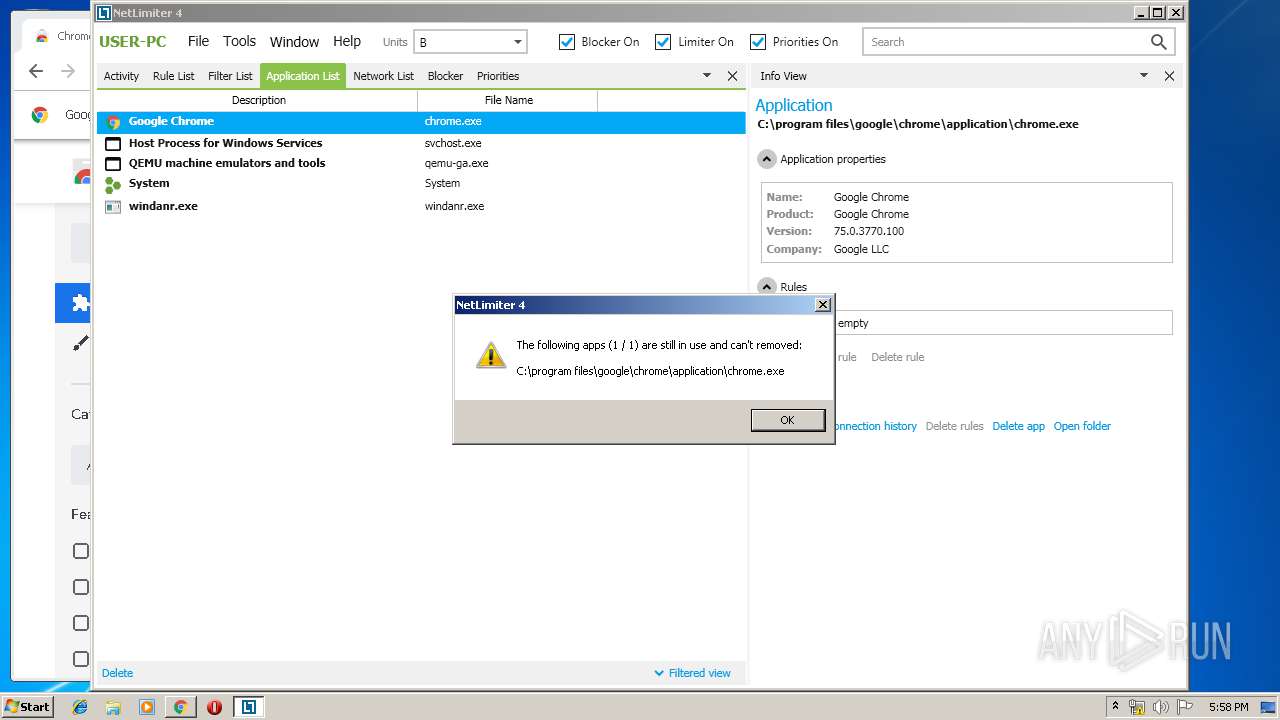Sort by the Description column header
Screen dimensions: 1280x720
(258, 100)
